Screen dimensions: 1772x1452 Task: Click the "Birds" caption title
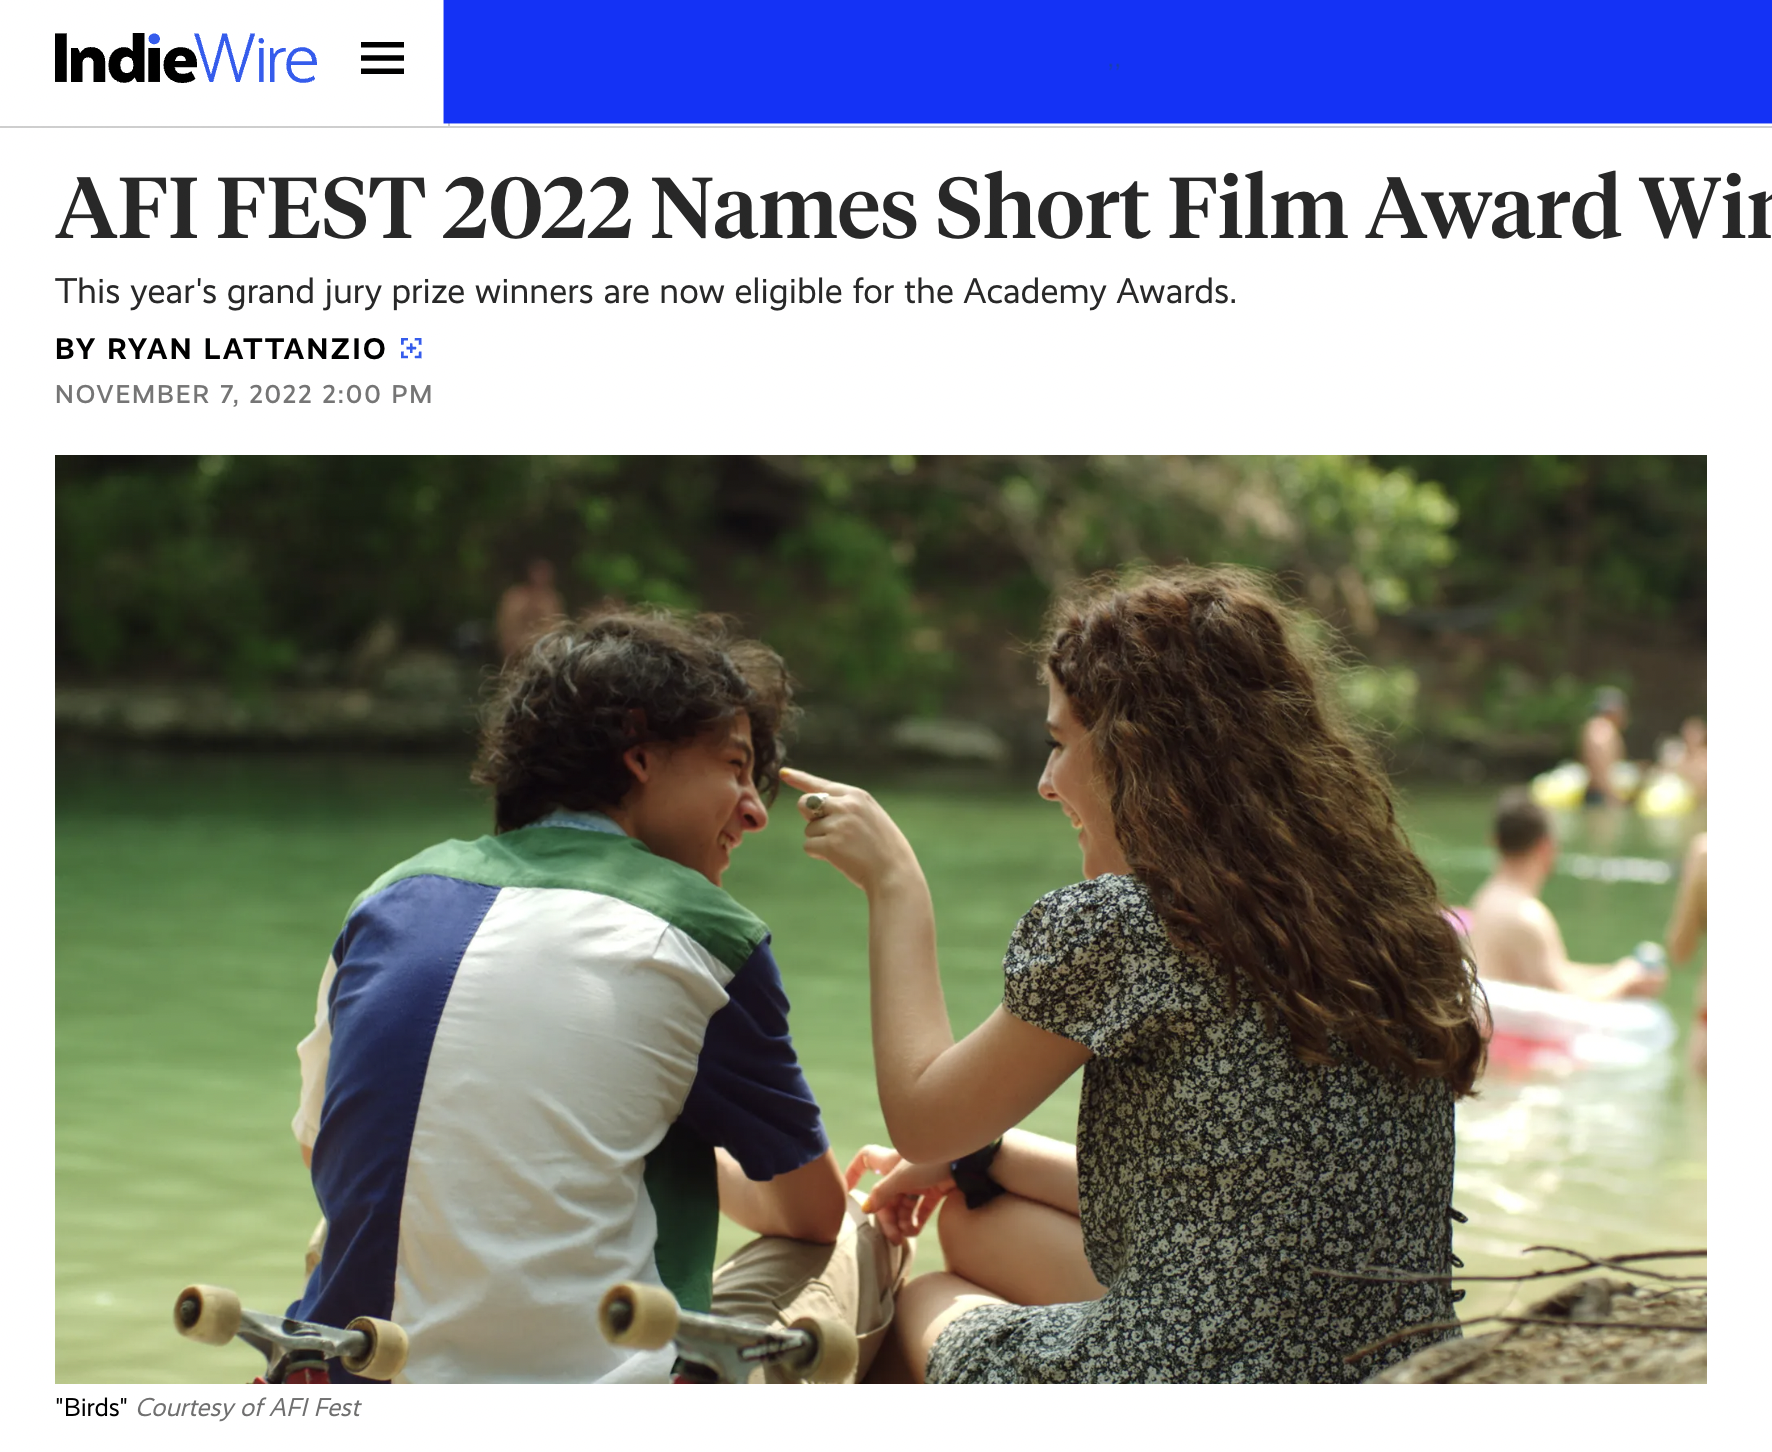tap(91, 1408)
